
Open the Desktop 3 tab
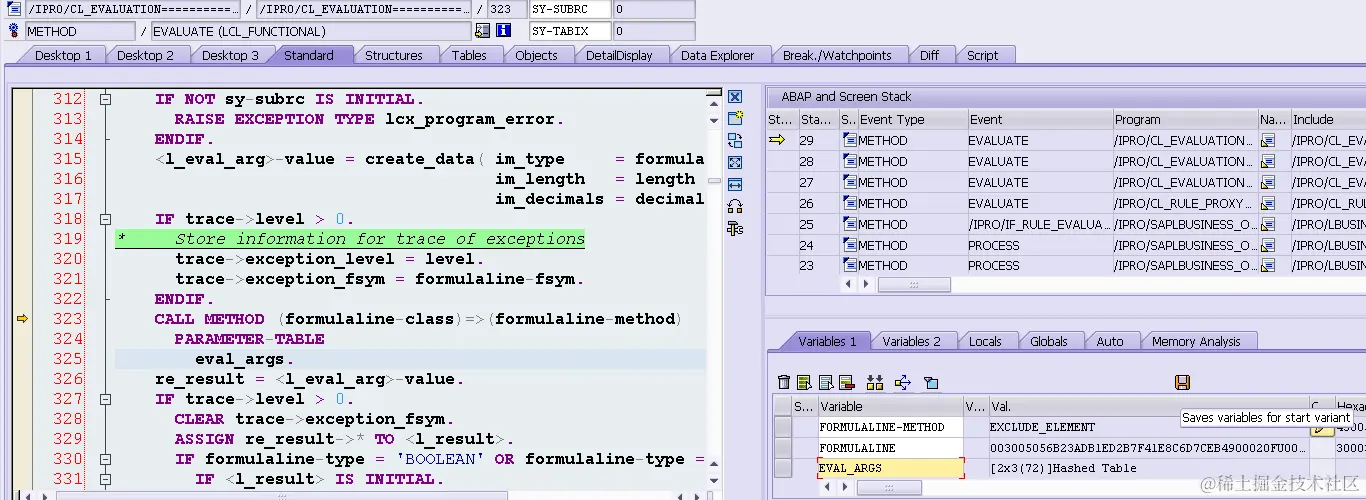230,55
